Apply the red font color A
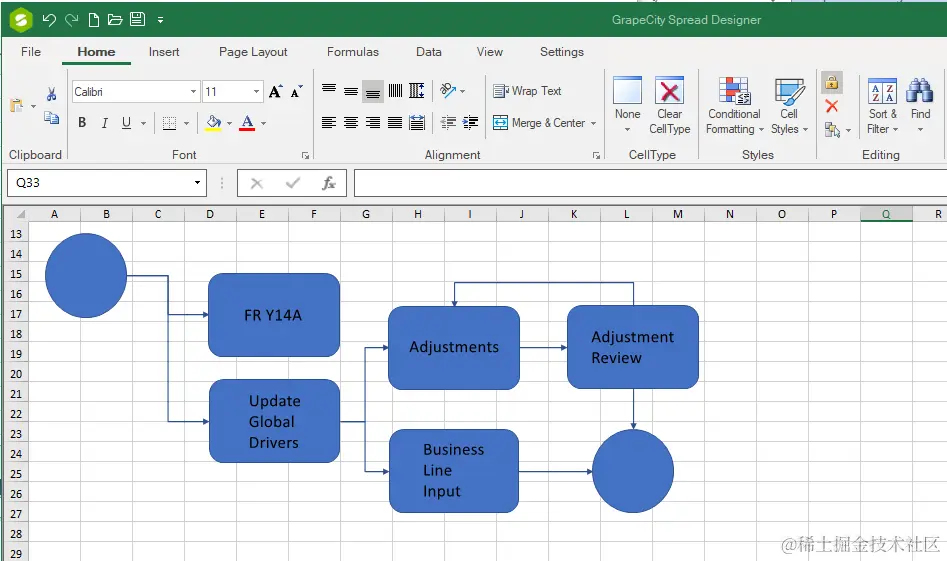 point(247,123)
